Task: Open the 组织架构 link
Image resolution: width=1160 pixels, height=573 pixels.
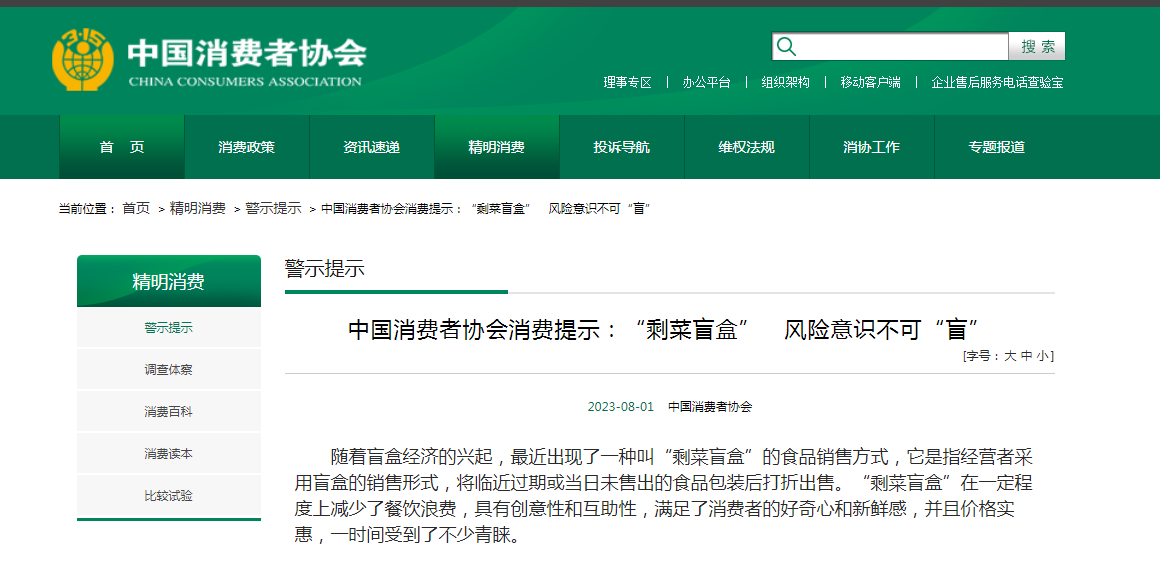Action: coord(786,82)
